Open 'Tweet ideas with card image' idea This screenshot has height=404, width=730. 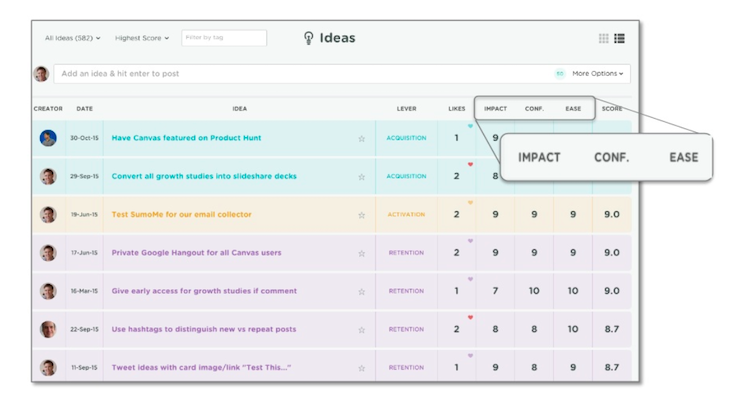coord(201,367)
